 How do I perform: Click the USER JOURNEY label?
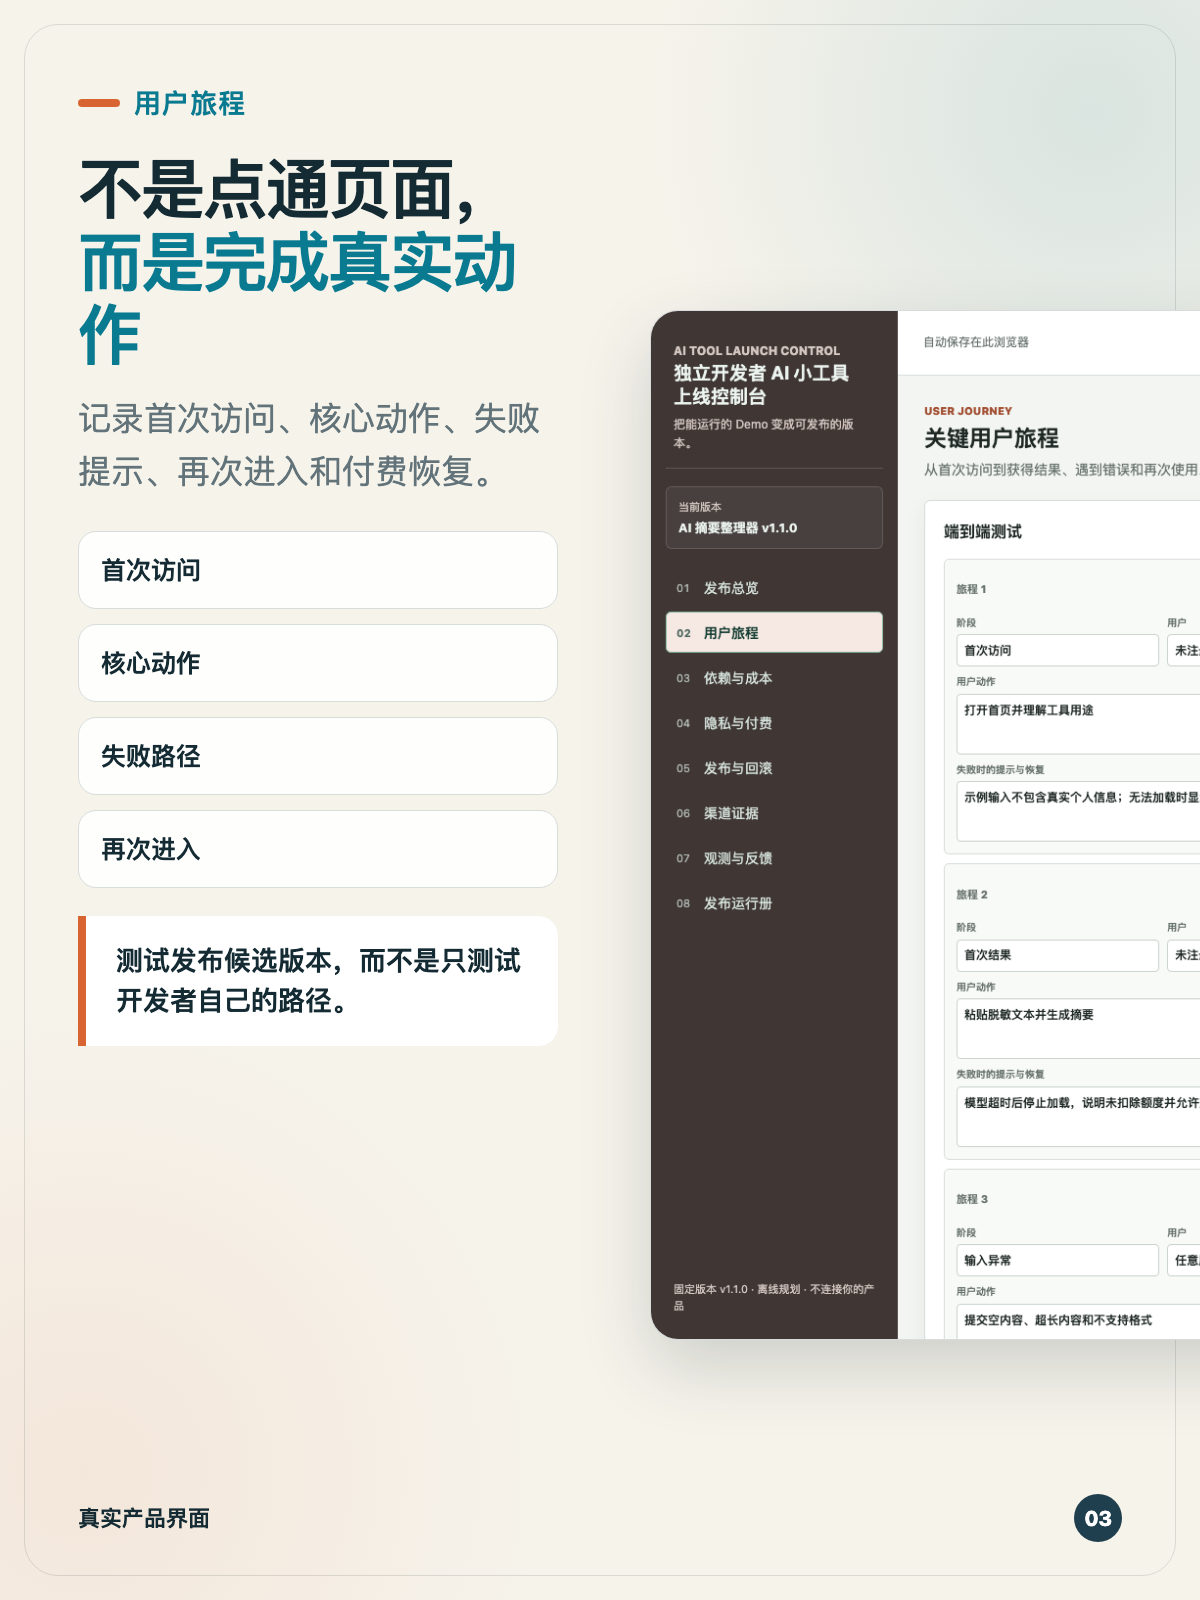click(x=968, y=411)
